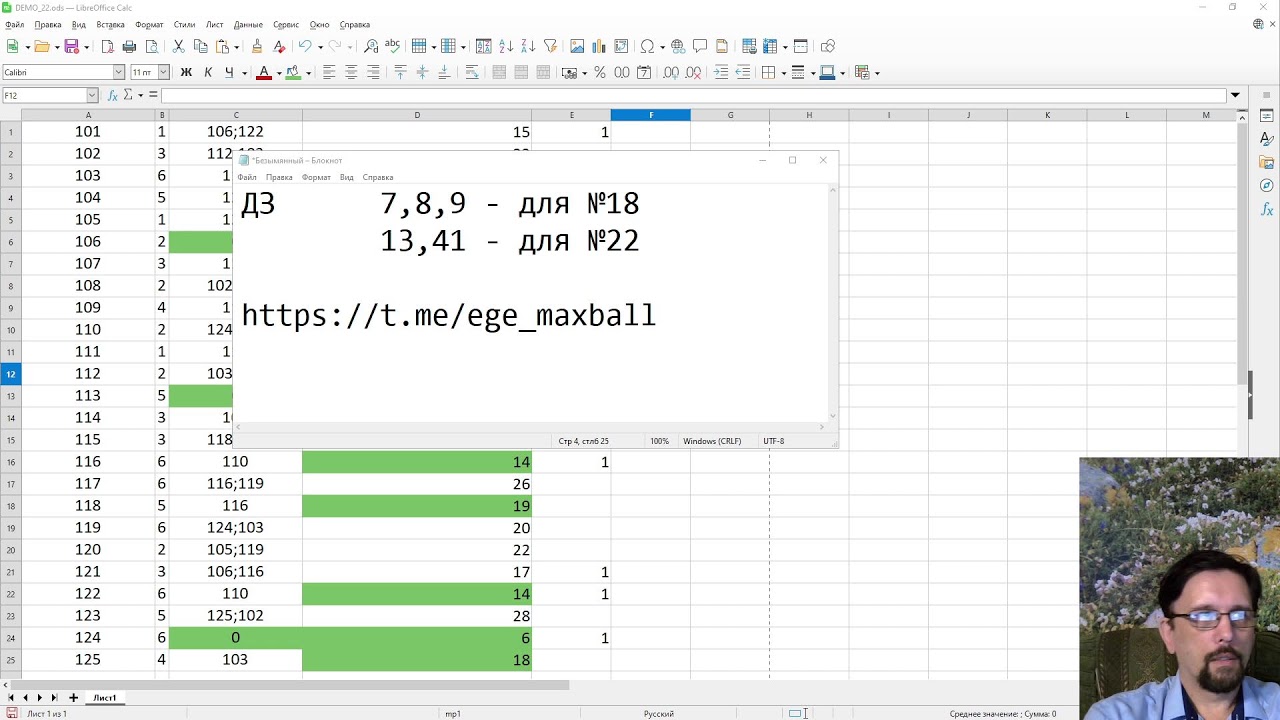Click the Save document icon
The height and width of the screenshot is (720, 1280).
coord(71,46)
